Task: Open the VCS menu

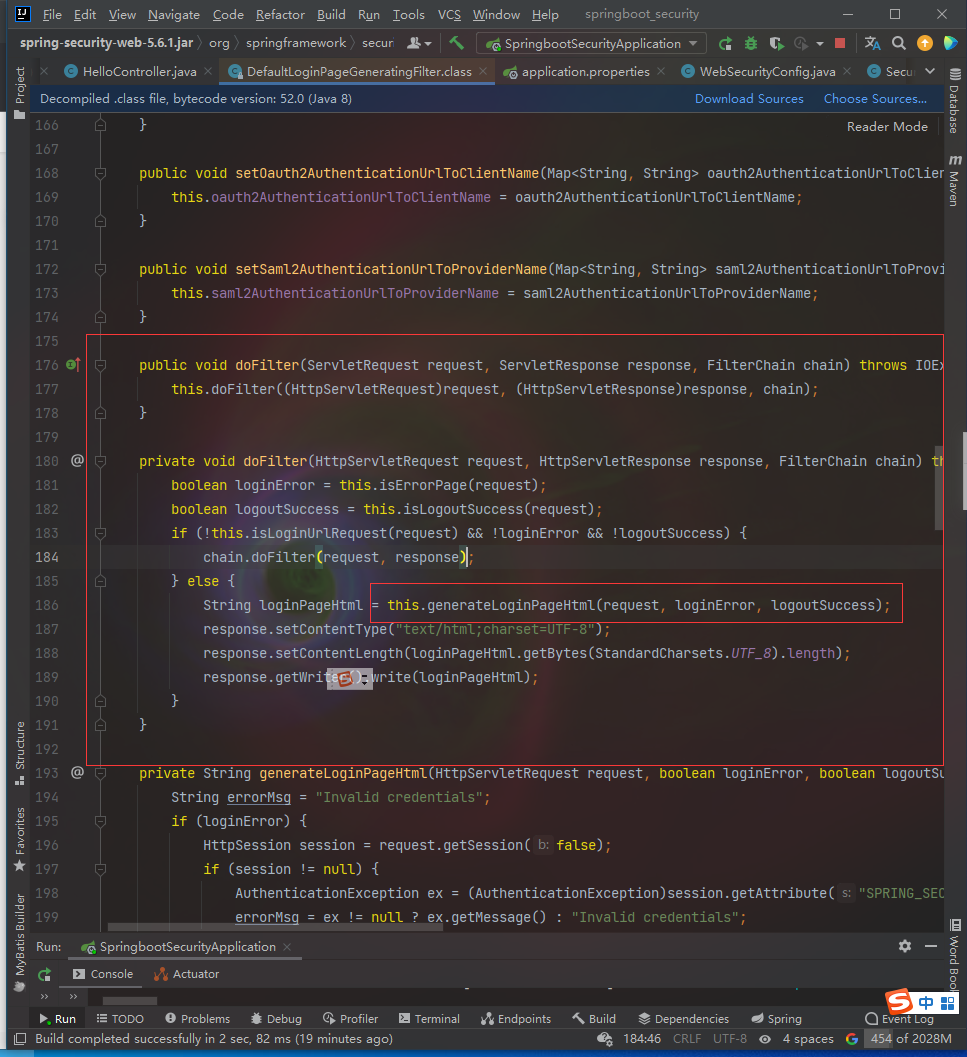Action: 449,14
